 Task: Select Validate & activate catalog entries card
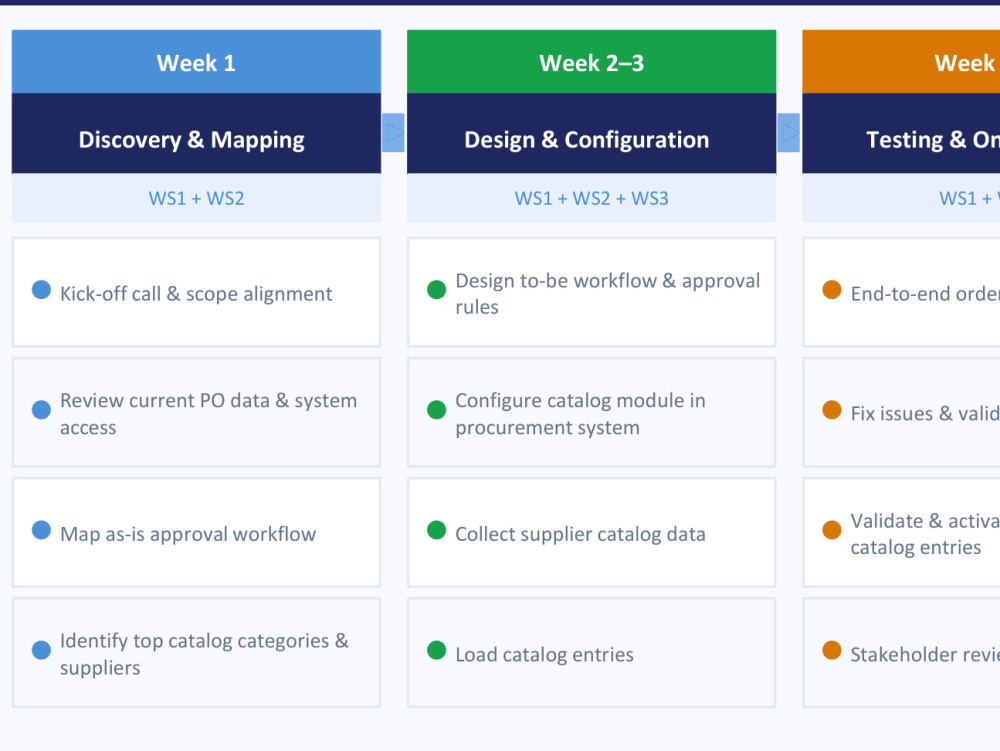tap(902, 532)
